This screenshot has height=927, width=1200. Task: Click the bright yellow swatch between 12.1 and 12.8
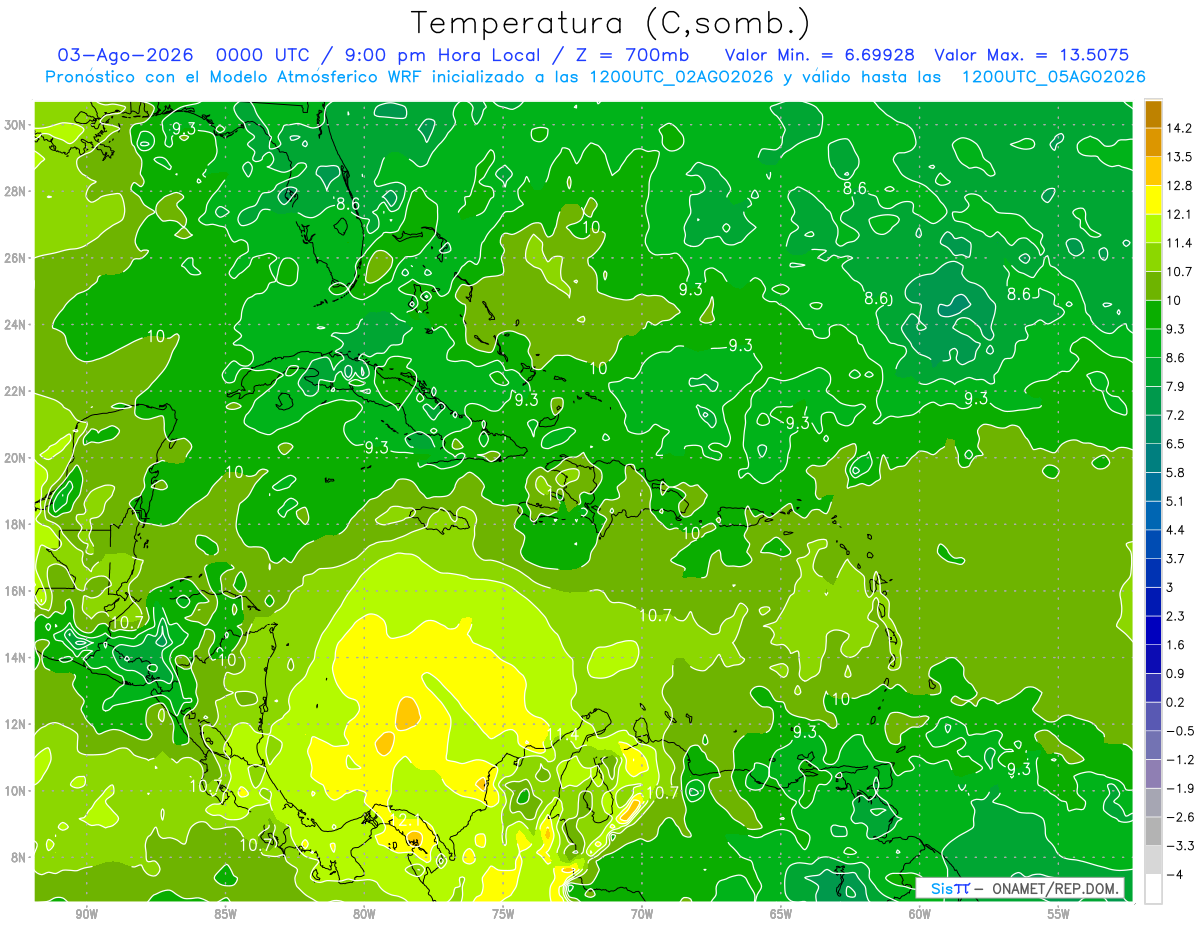(1153, 200)
